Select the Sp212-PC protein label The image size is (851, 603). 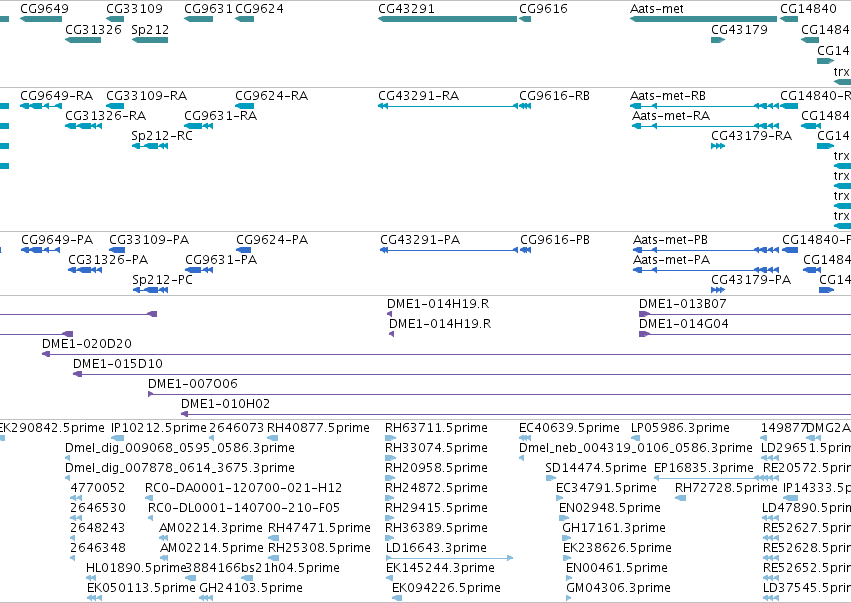(162, 280)
